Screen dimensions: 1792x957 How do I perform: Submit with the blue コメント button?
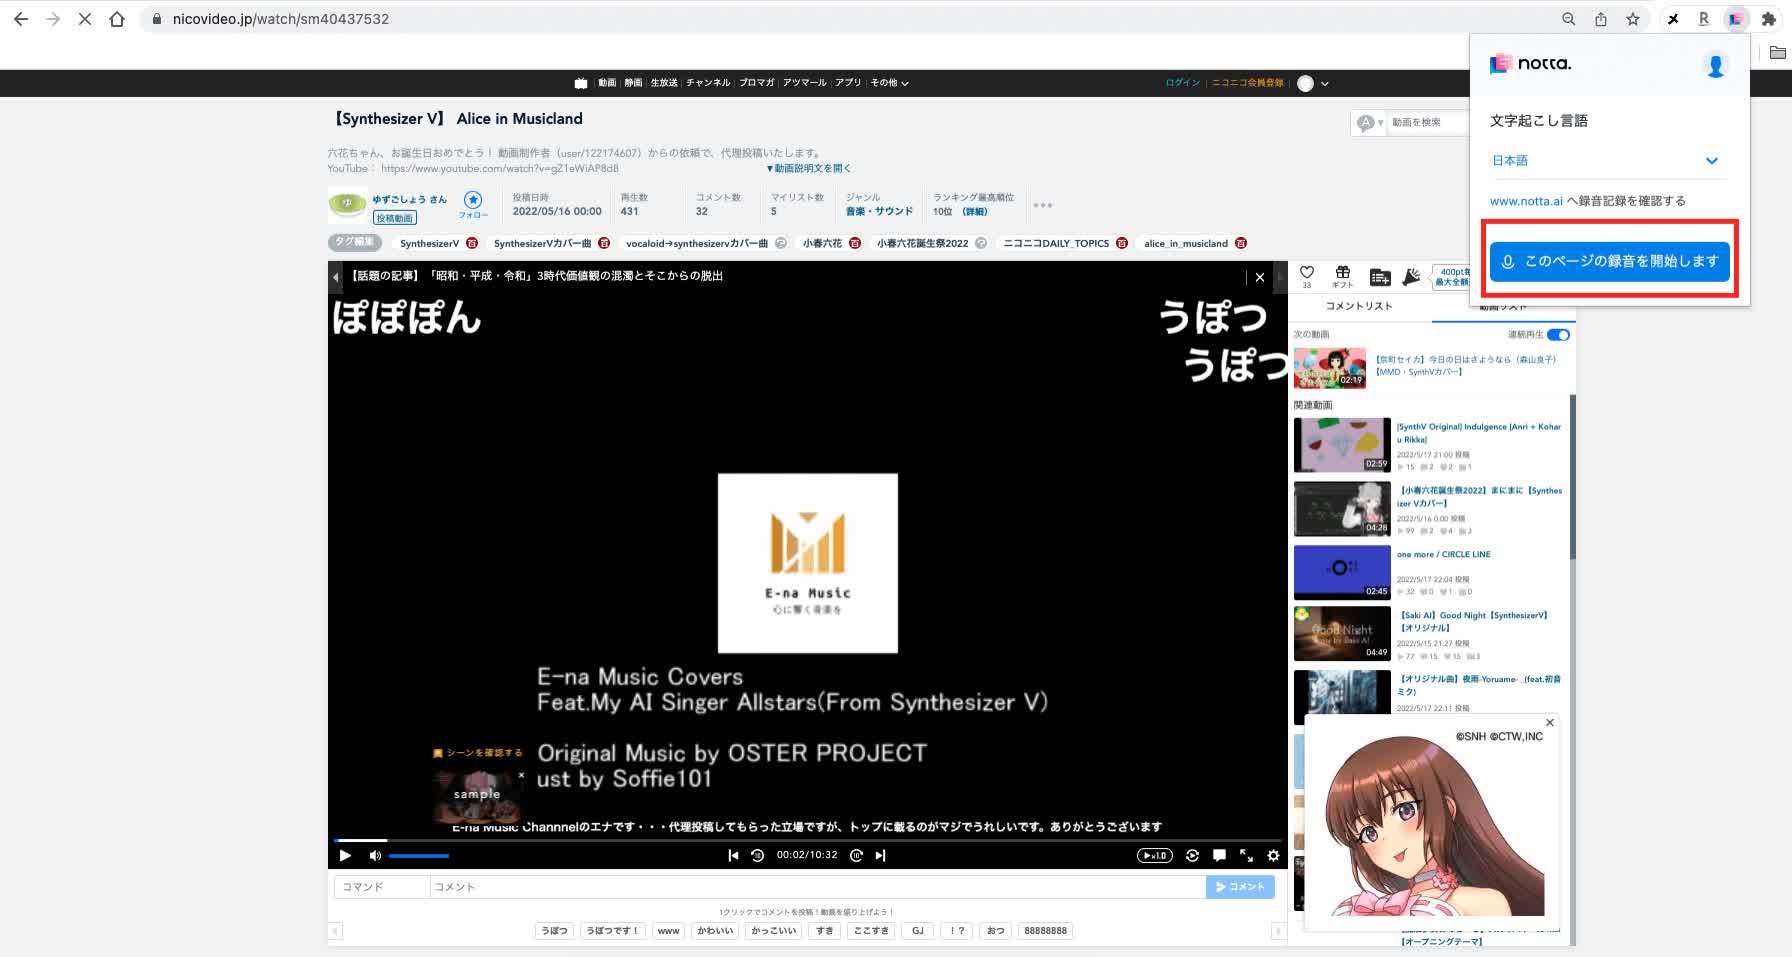pyautogui.click(x=1240, y=887)
